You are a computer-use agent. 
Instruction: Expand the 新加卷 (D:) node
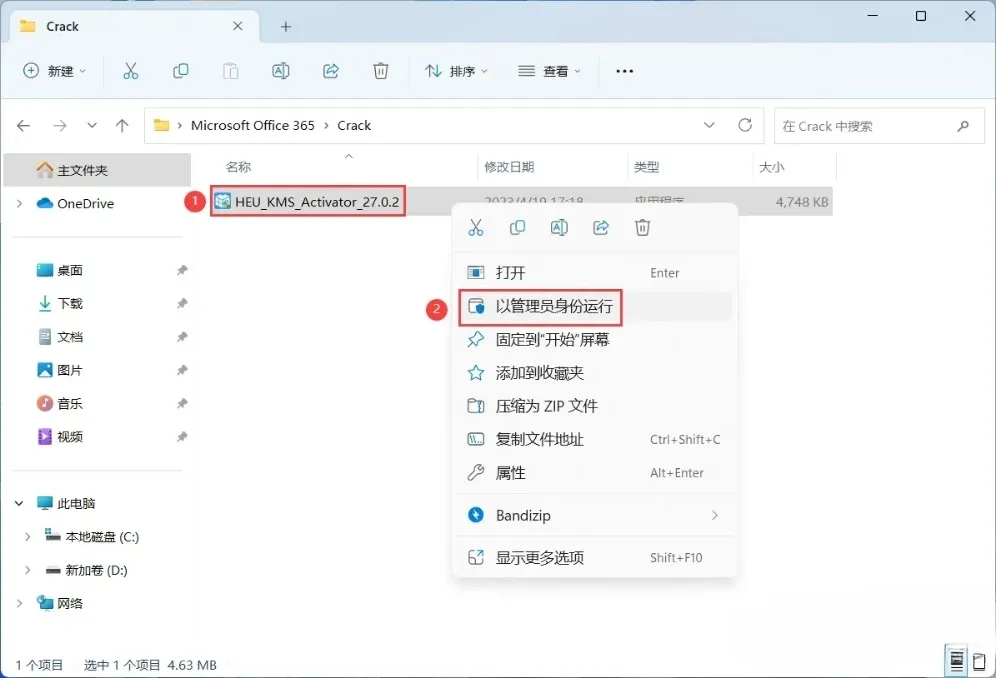pyautogui.click(x=27, y=570)
